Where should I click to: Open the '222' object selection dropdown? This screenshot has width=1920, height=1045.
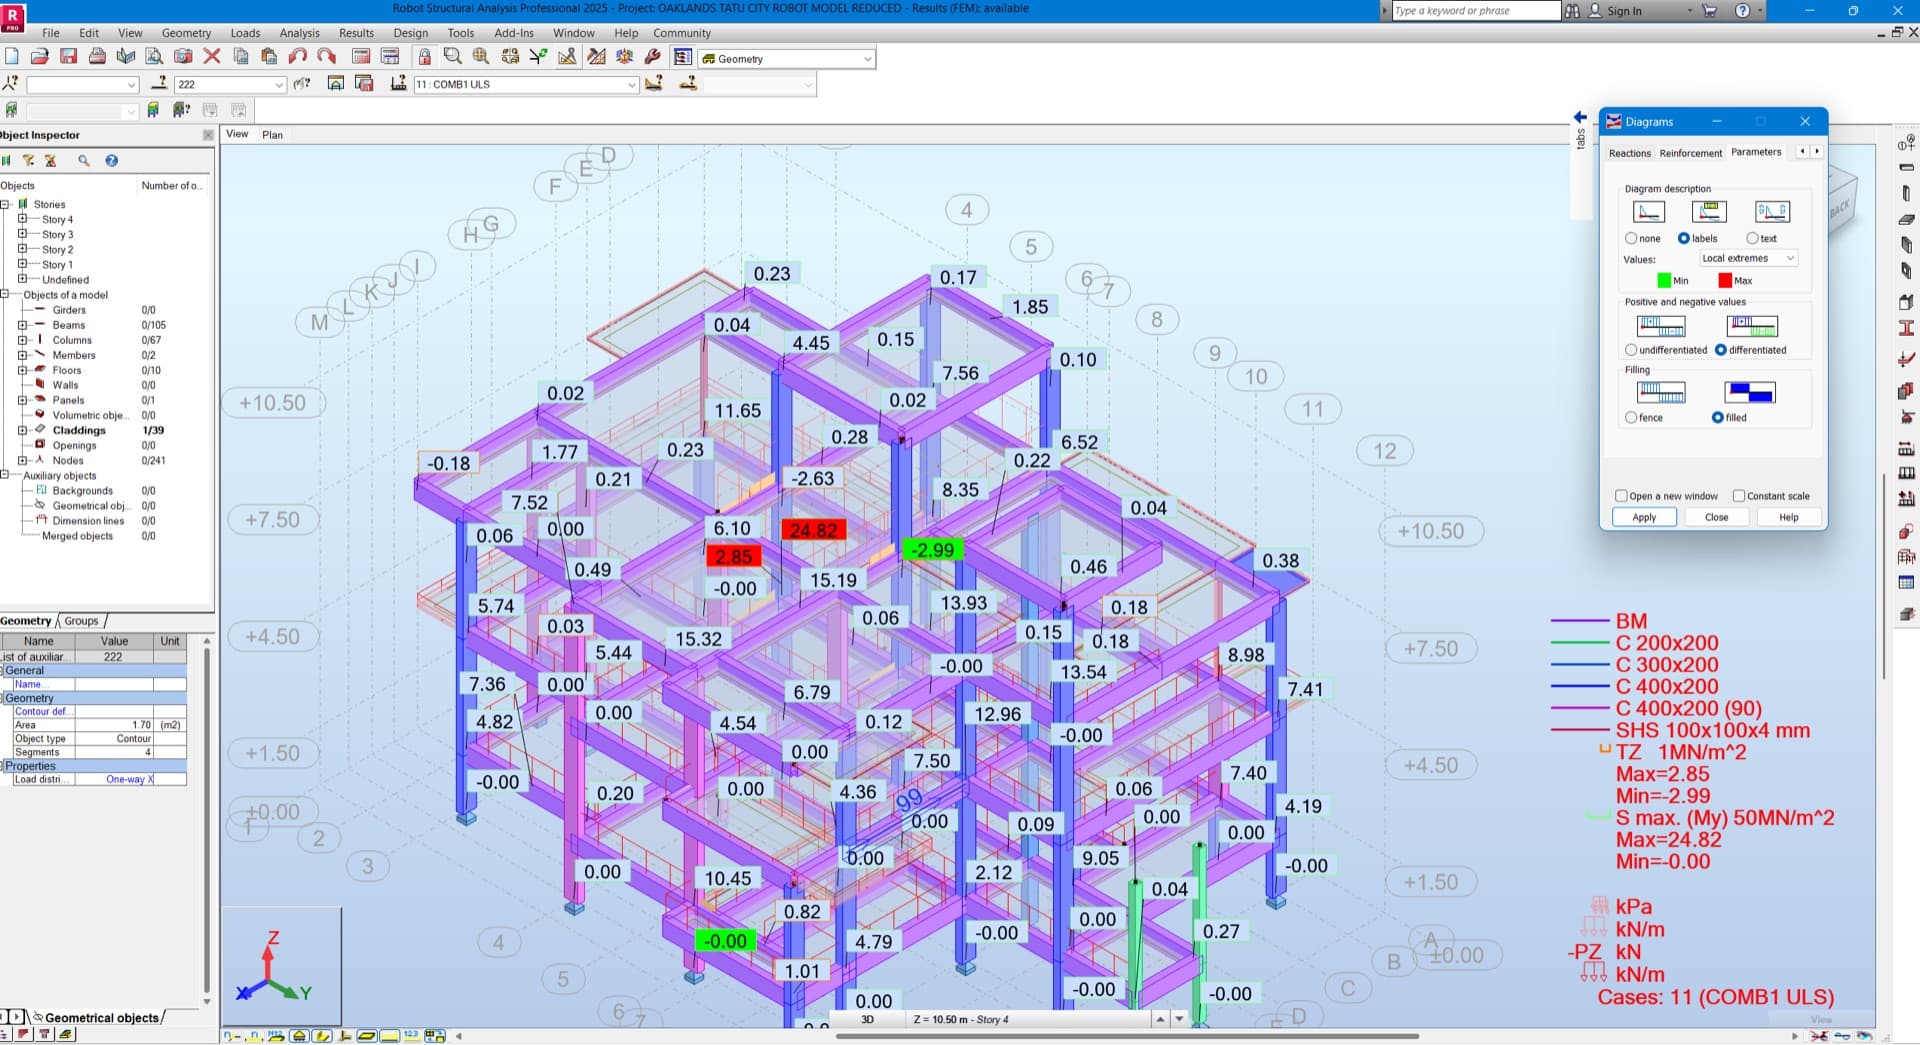(x=231, y=85)
